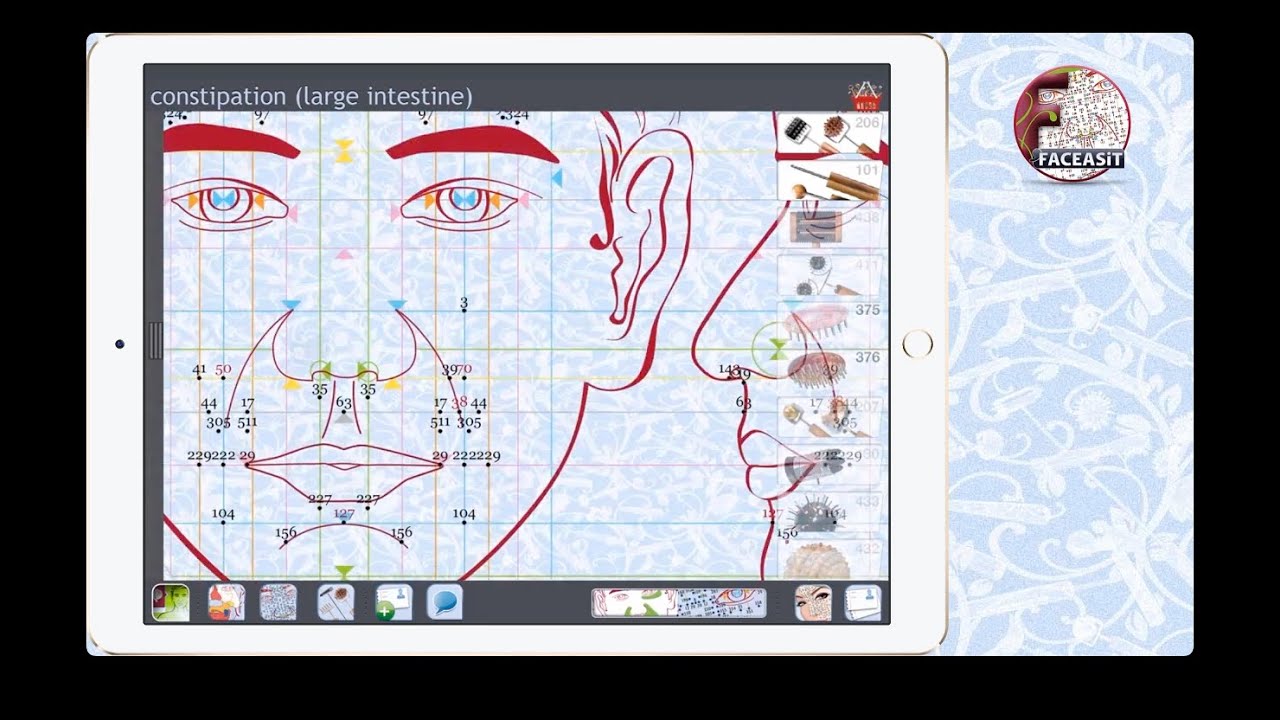1280x720 pixels.
Task: Choose tool 411 small roller
Action: point(830,275)
